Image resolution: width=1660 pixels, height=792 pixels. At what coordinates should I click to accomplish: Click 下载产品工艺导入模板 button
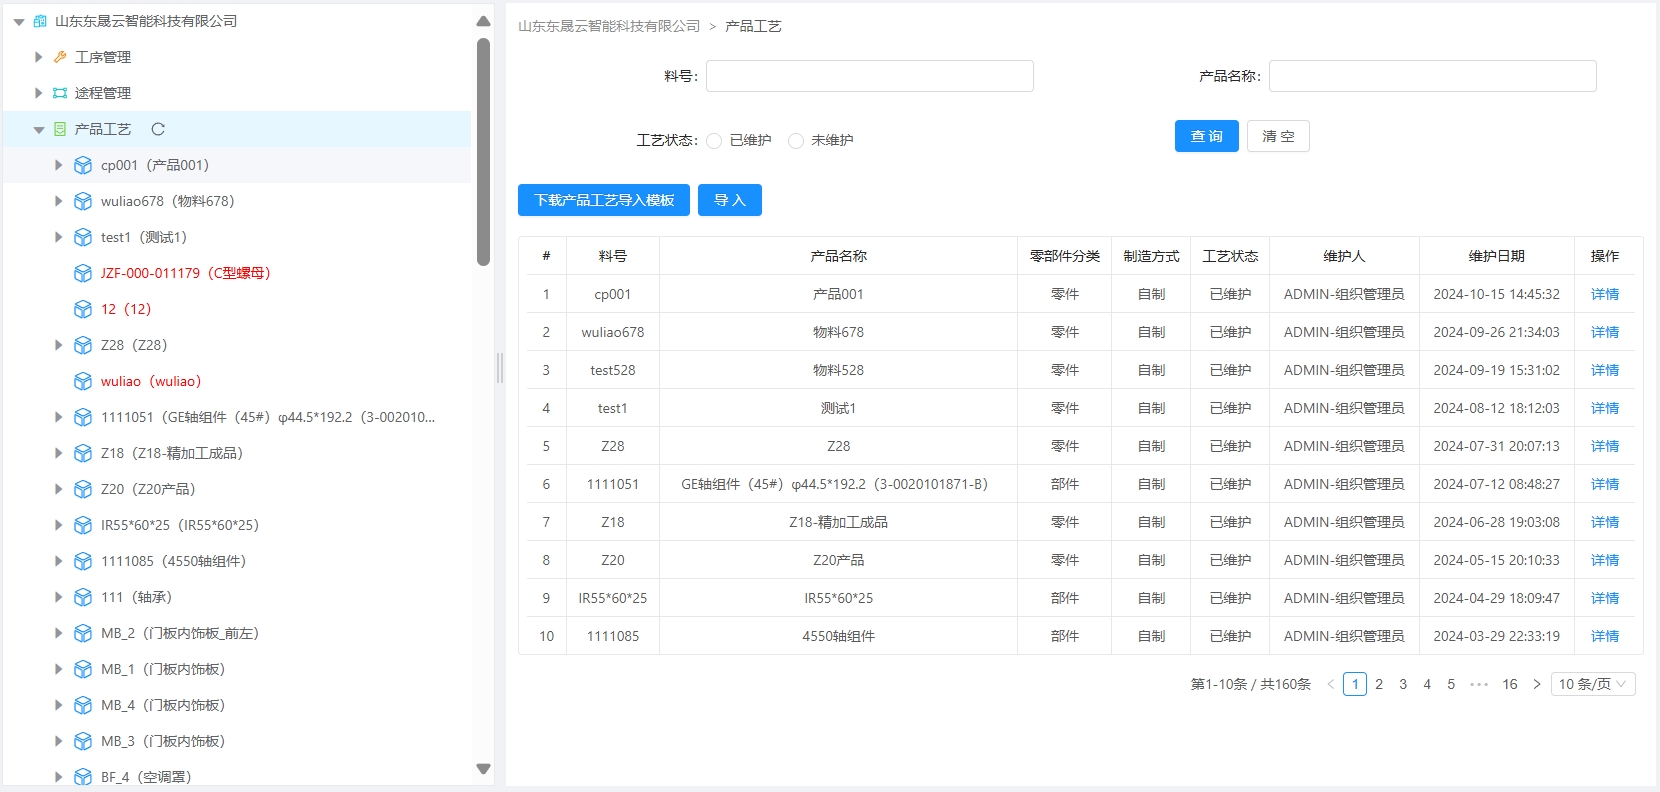click(x=604, y=200)
